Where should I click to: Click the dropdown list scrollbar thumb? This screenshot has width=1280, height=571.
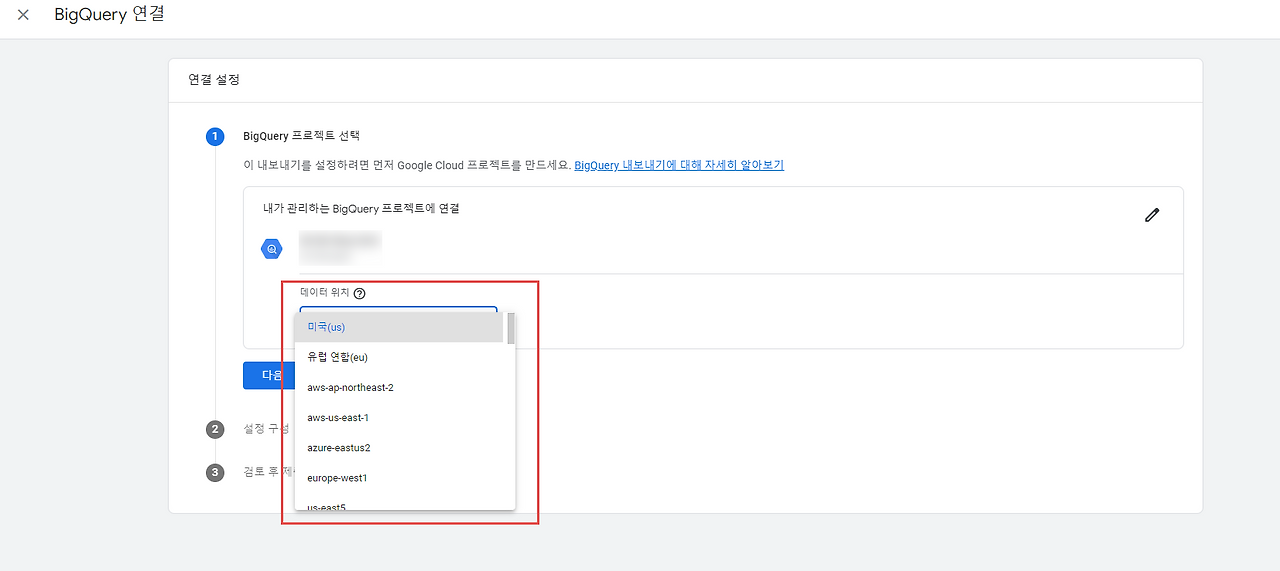coord(511,328)
